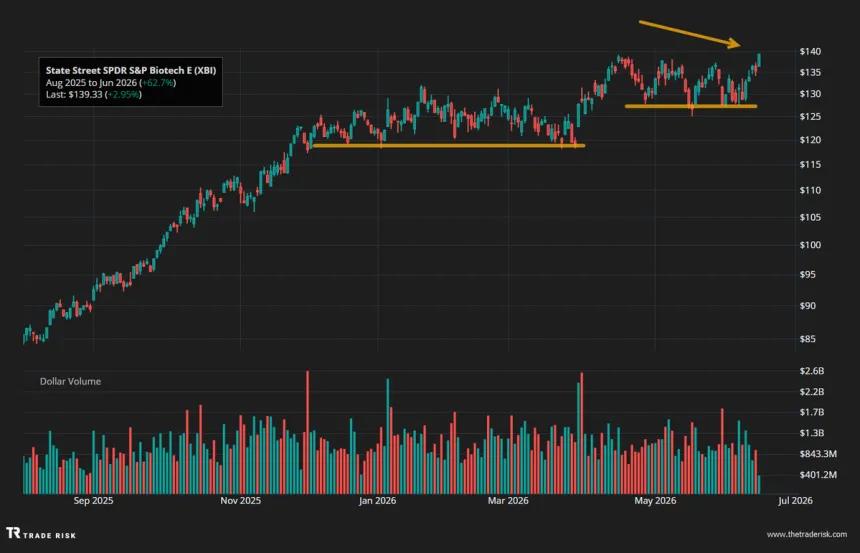
Task: Open the www.thetraderisk.com link
Action: click(807, 534)
